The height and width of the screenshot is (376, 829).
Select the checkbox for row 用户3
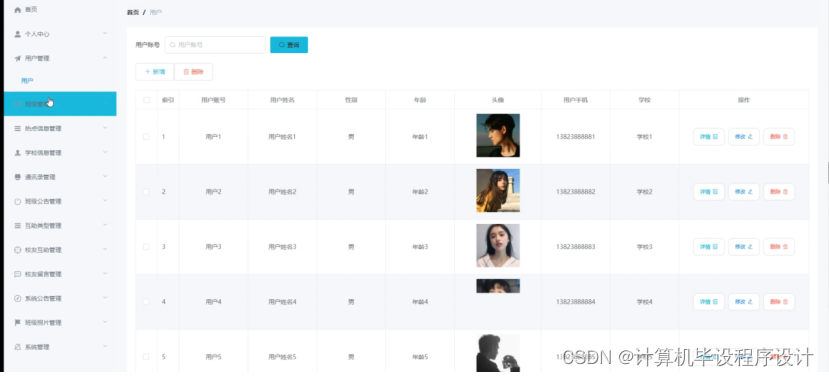146,246
